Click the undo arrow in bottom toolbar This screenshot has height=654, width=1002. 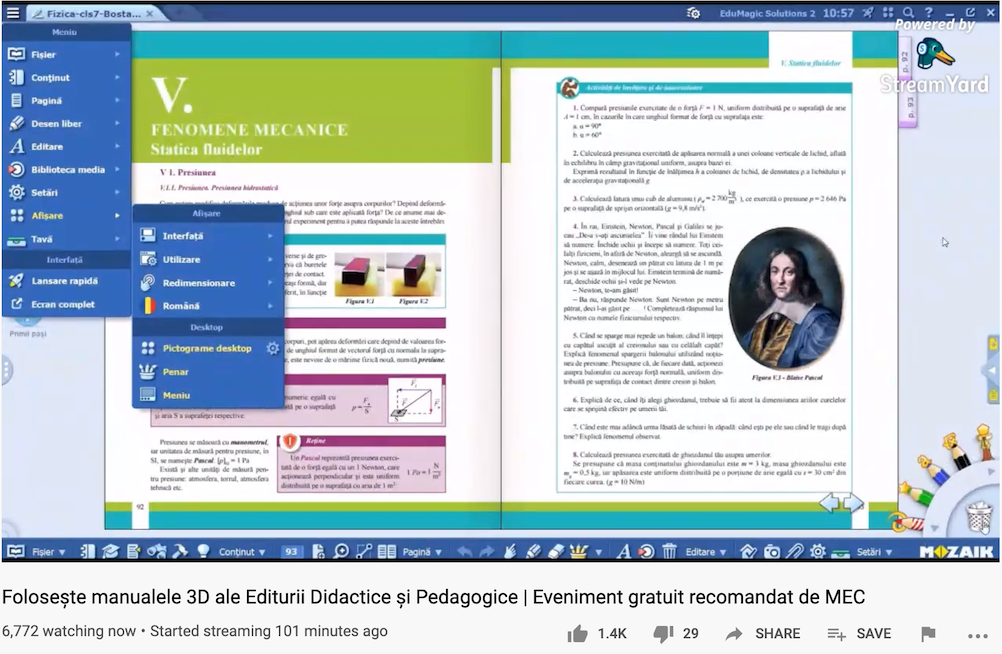pyautogui.click(x=465, y=551)
